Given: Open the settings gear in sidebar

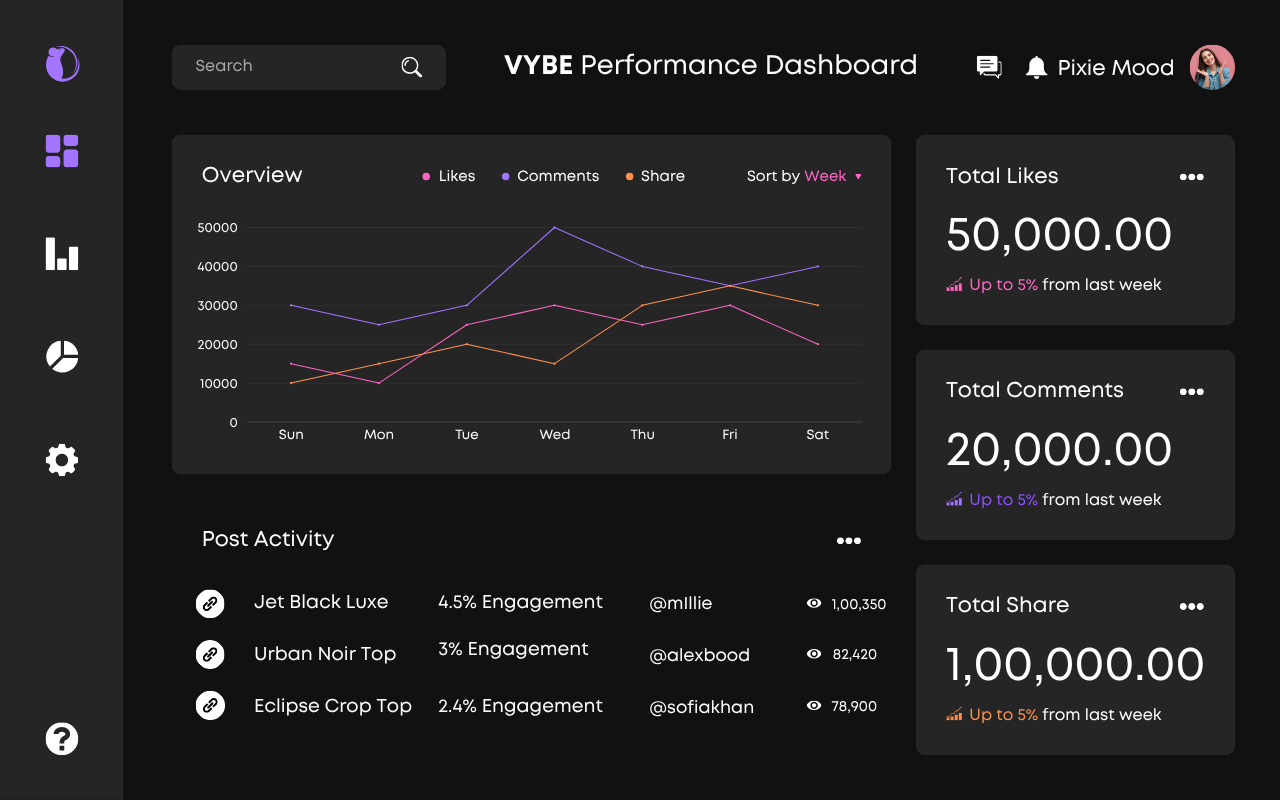Looking at the screenshot, I should pyautogui.click(x=61, y=460).
